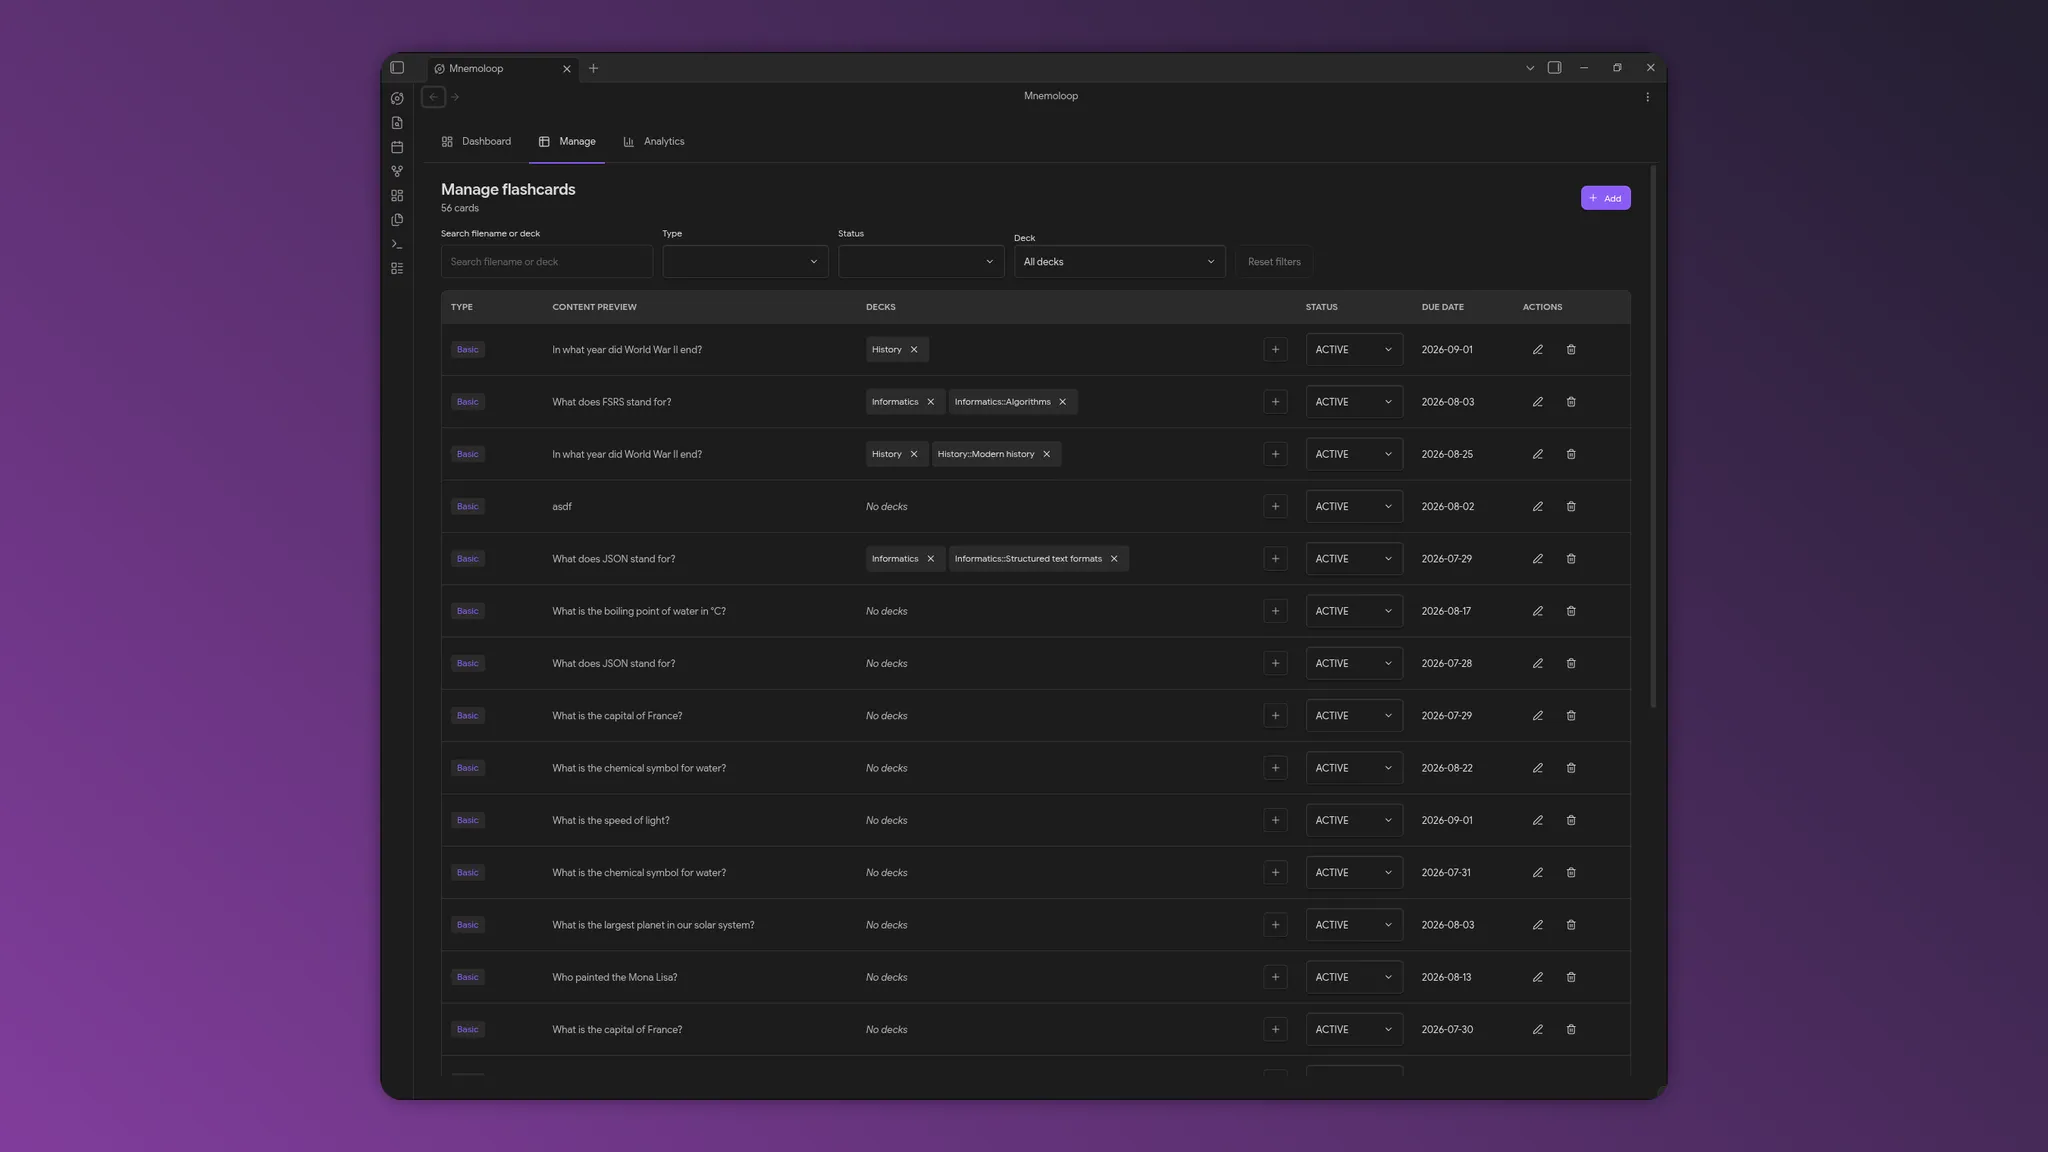Add deck to boiling point card
The image size is (2048, 1152).
[1275, 611]
